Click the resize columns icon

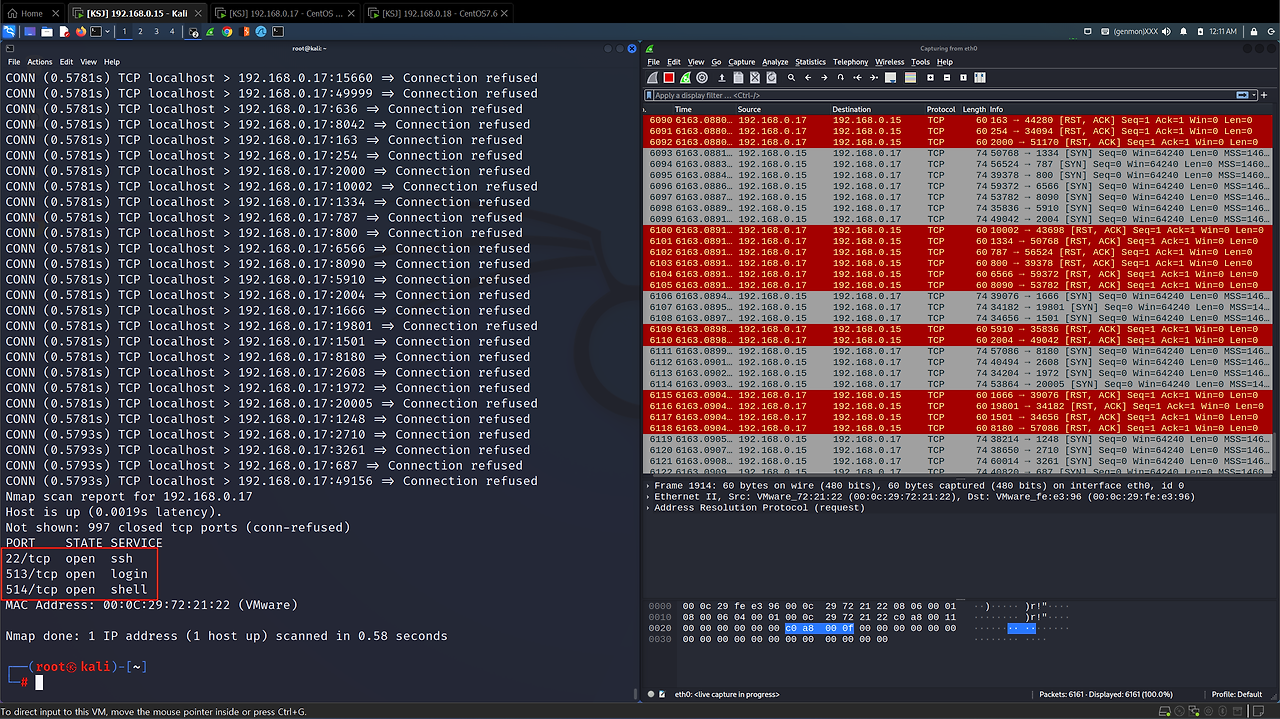click(x=980, y=77)
